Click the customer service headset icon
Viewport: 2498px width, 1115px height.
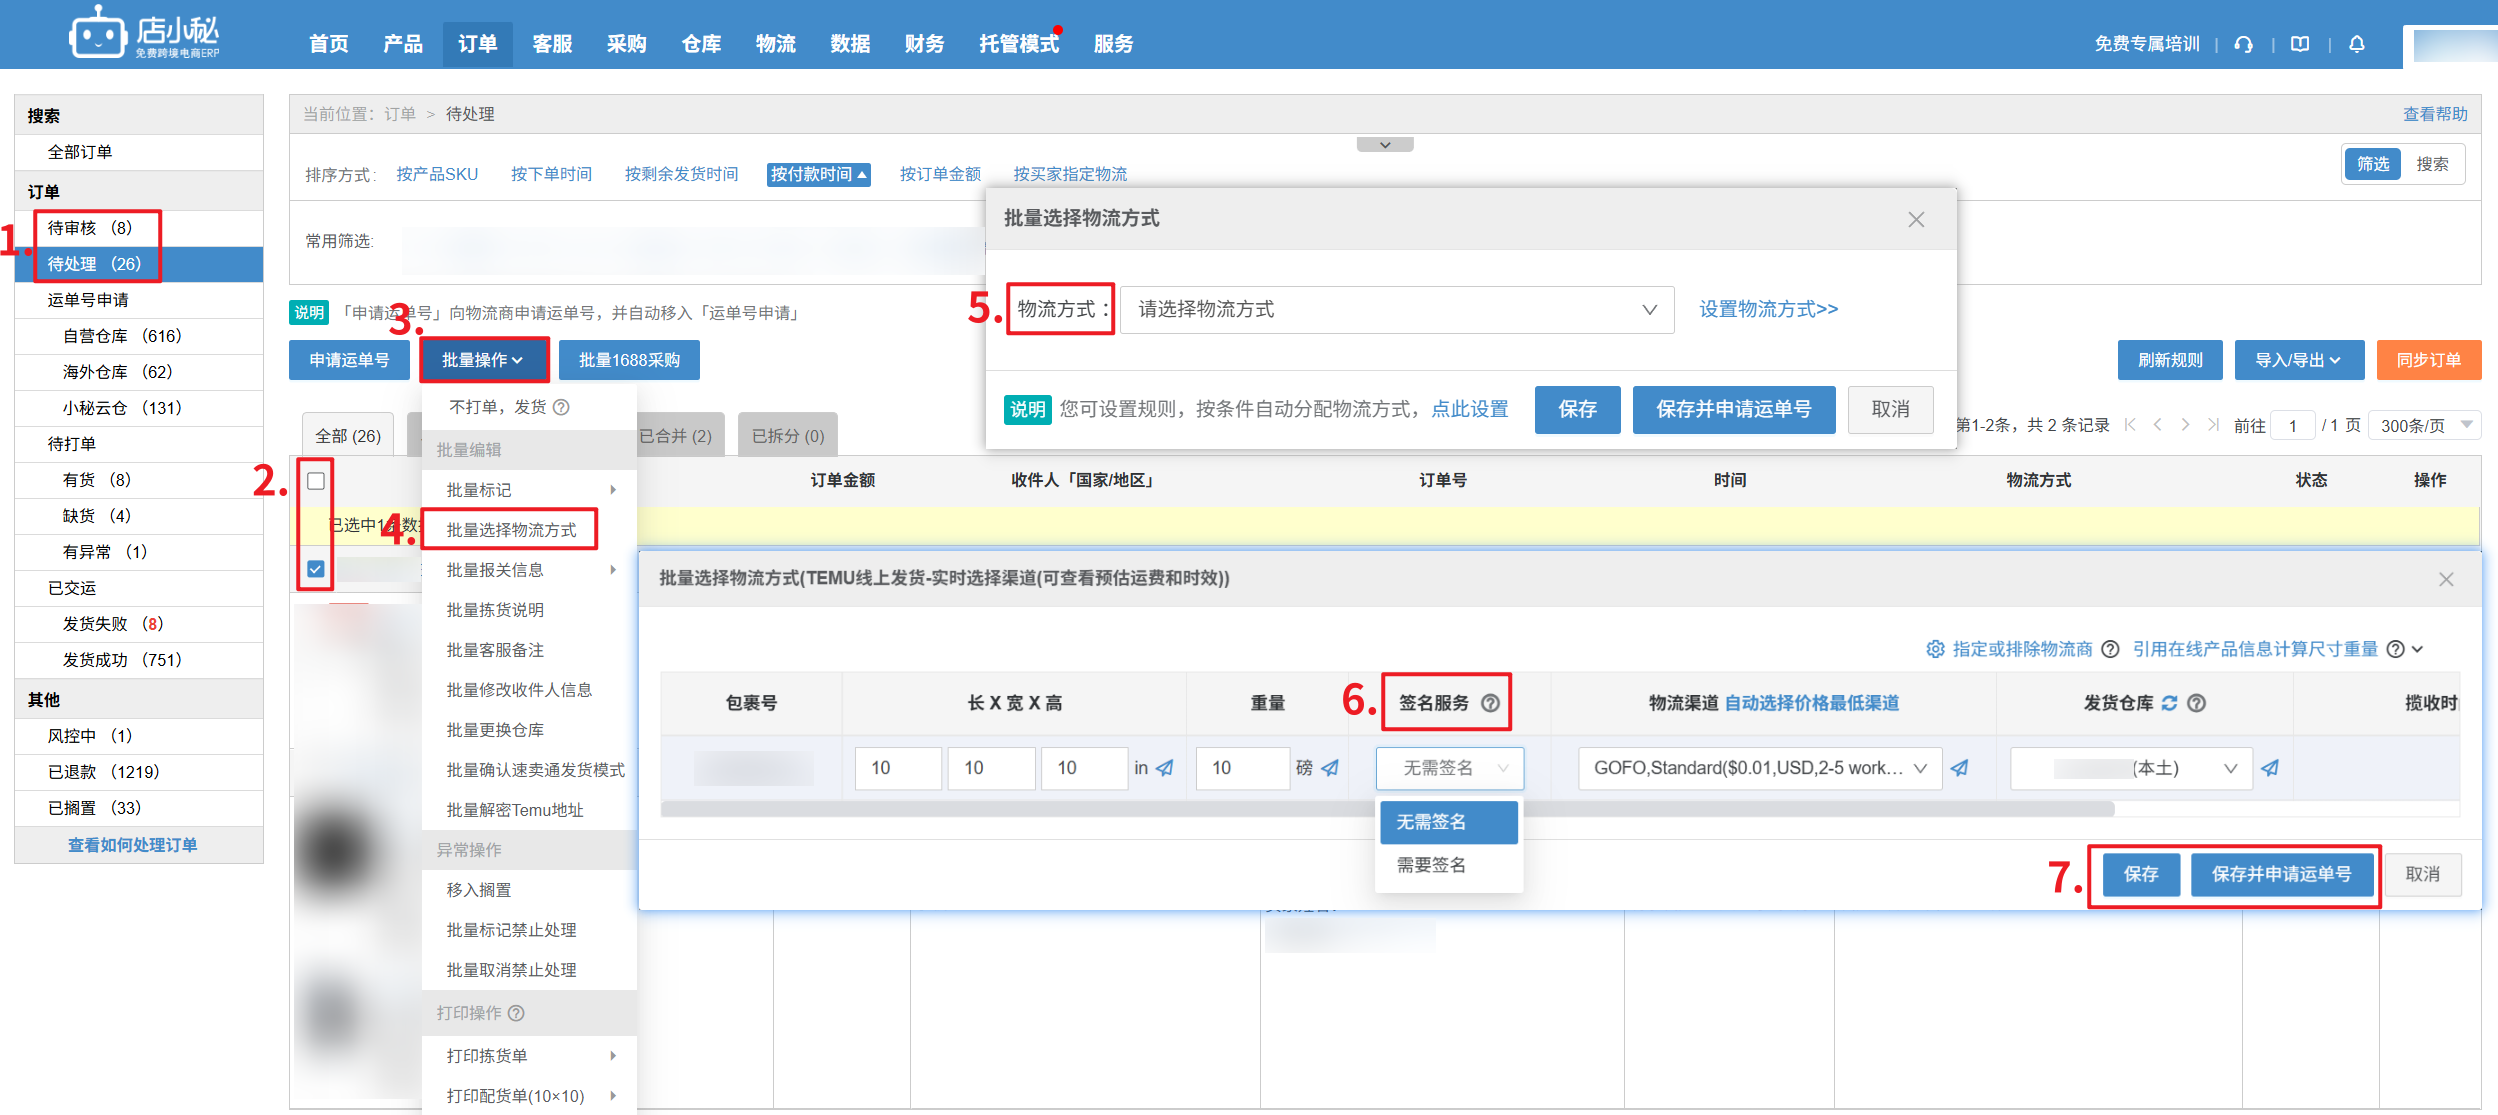pos(2243,44)
